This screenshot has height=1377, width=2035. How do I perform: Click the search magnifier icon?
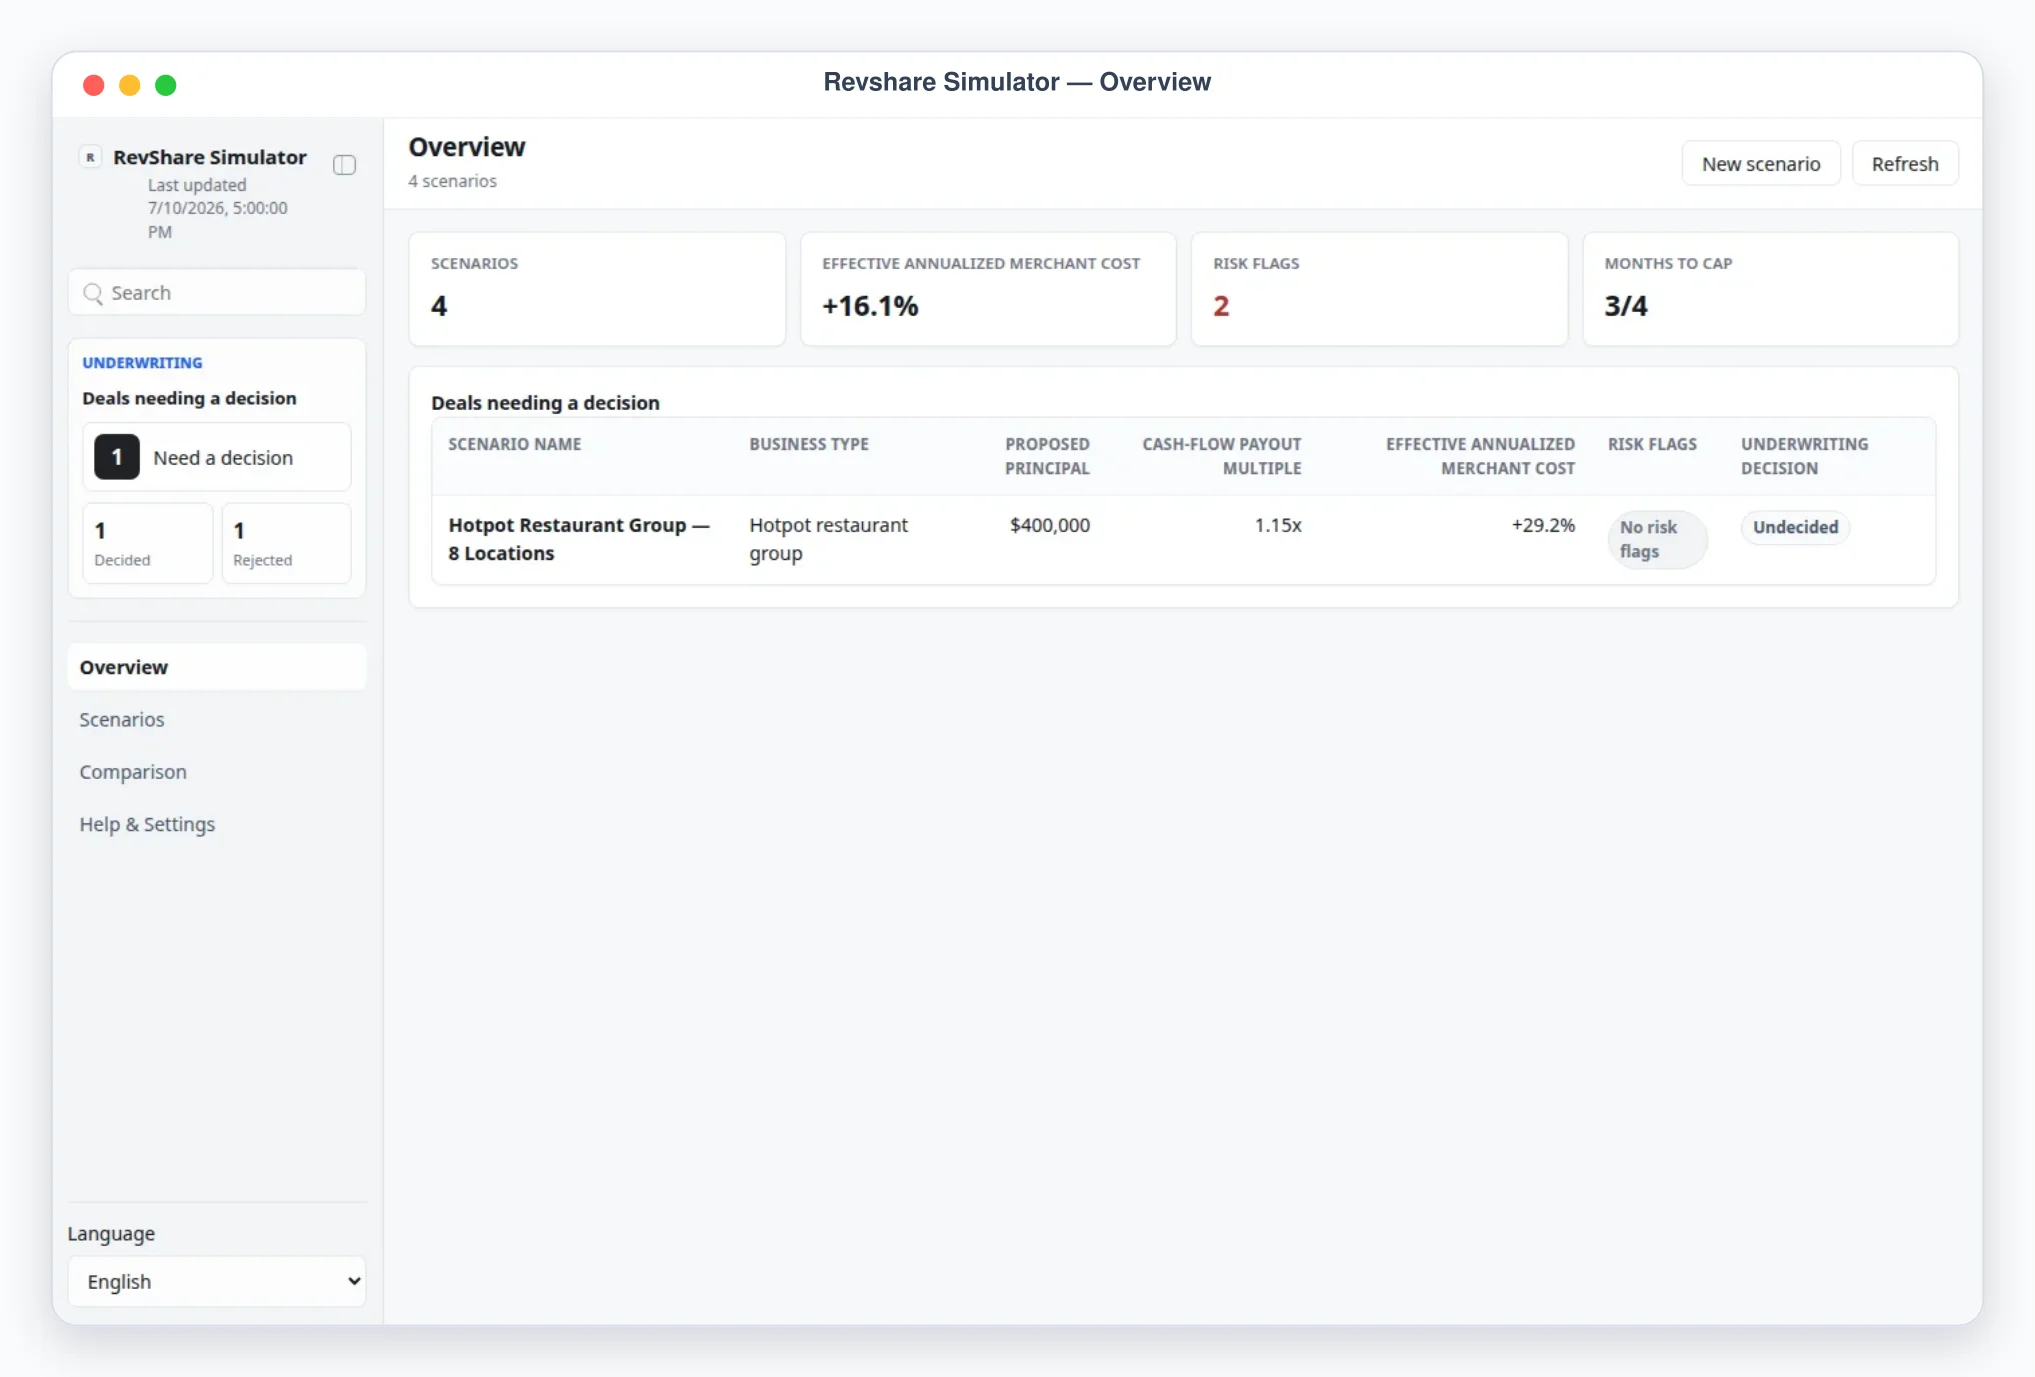[93, 293]
